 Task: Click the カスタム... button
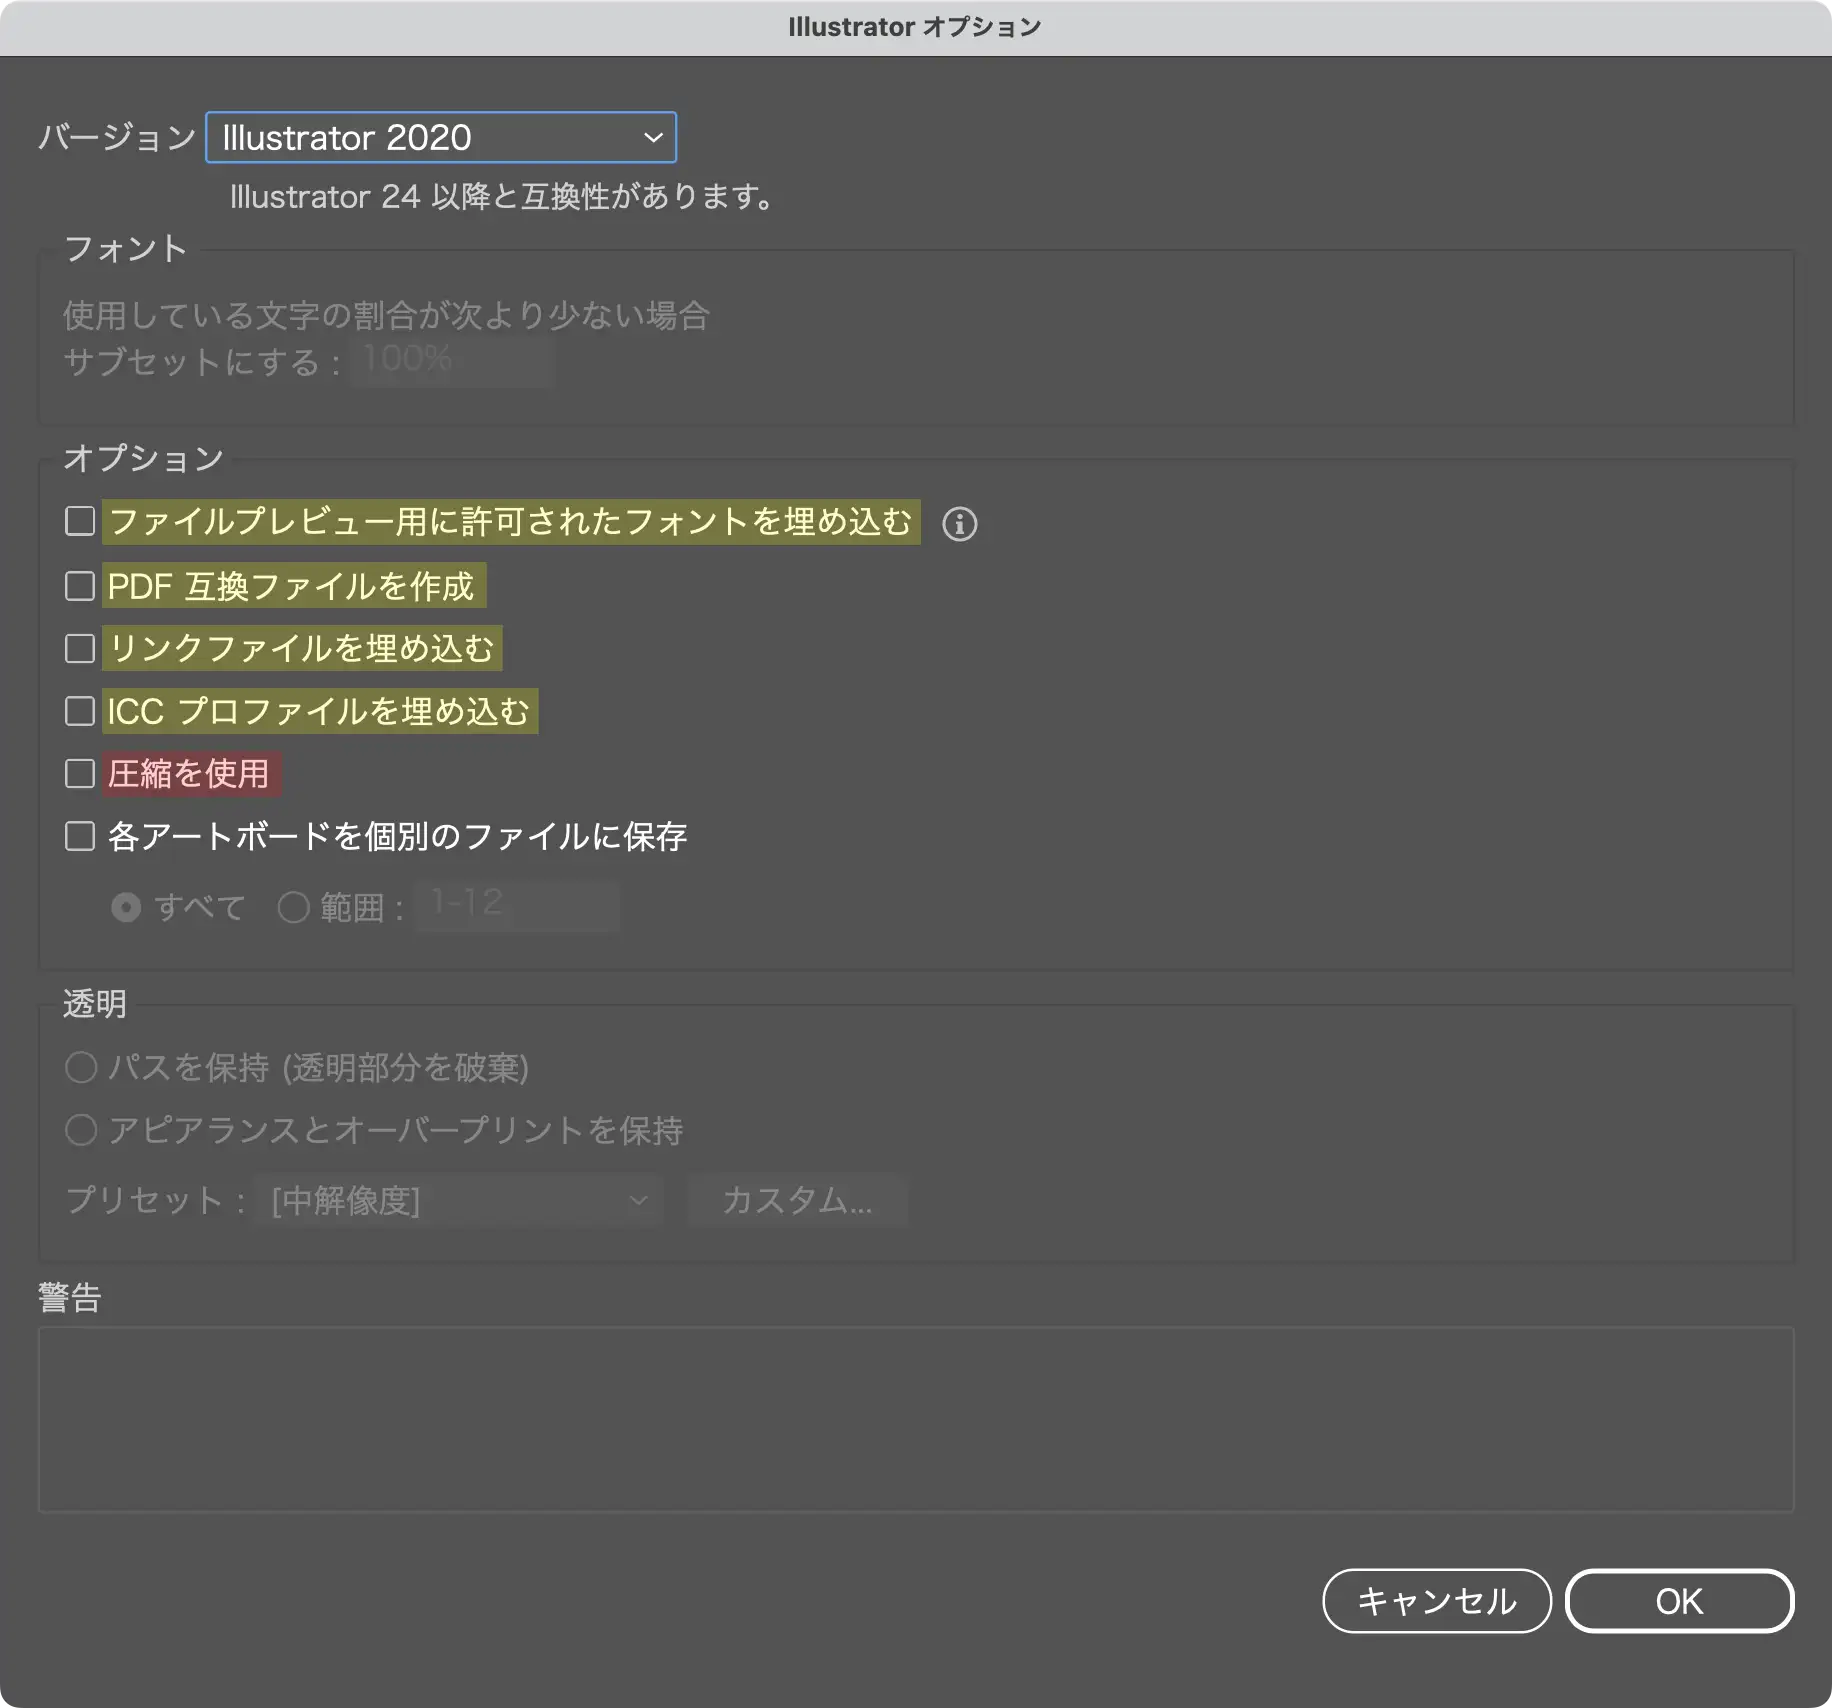[797, 1200]
